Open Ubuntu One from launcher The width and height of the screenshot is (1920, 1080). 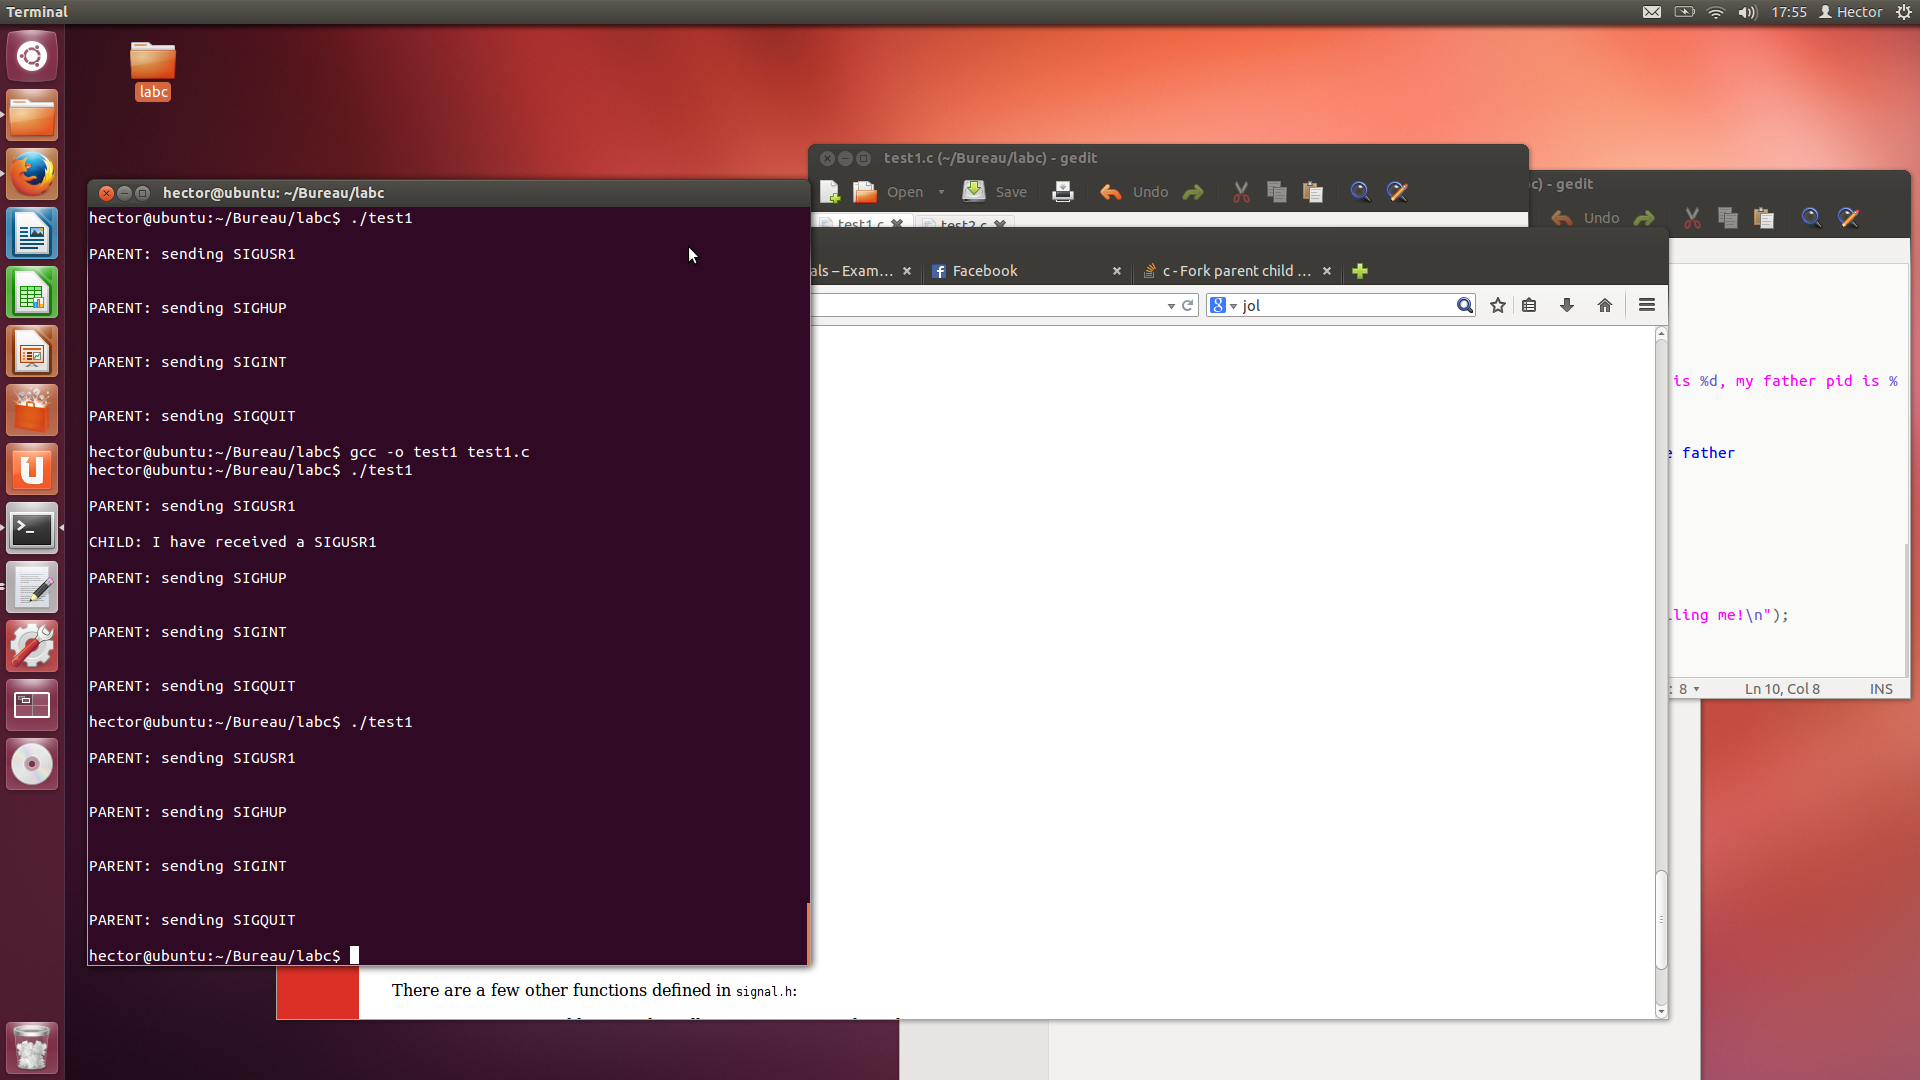click(32, 469)
